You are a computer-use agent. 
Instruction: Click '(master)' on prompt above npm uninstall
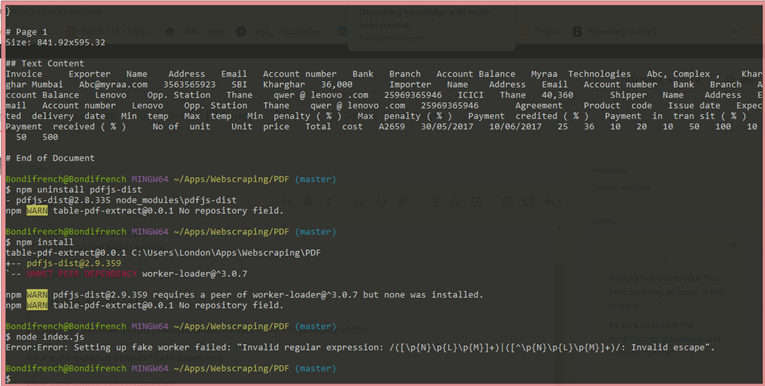(x=315, y=179)
